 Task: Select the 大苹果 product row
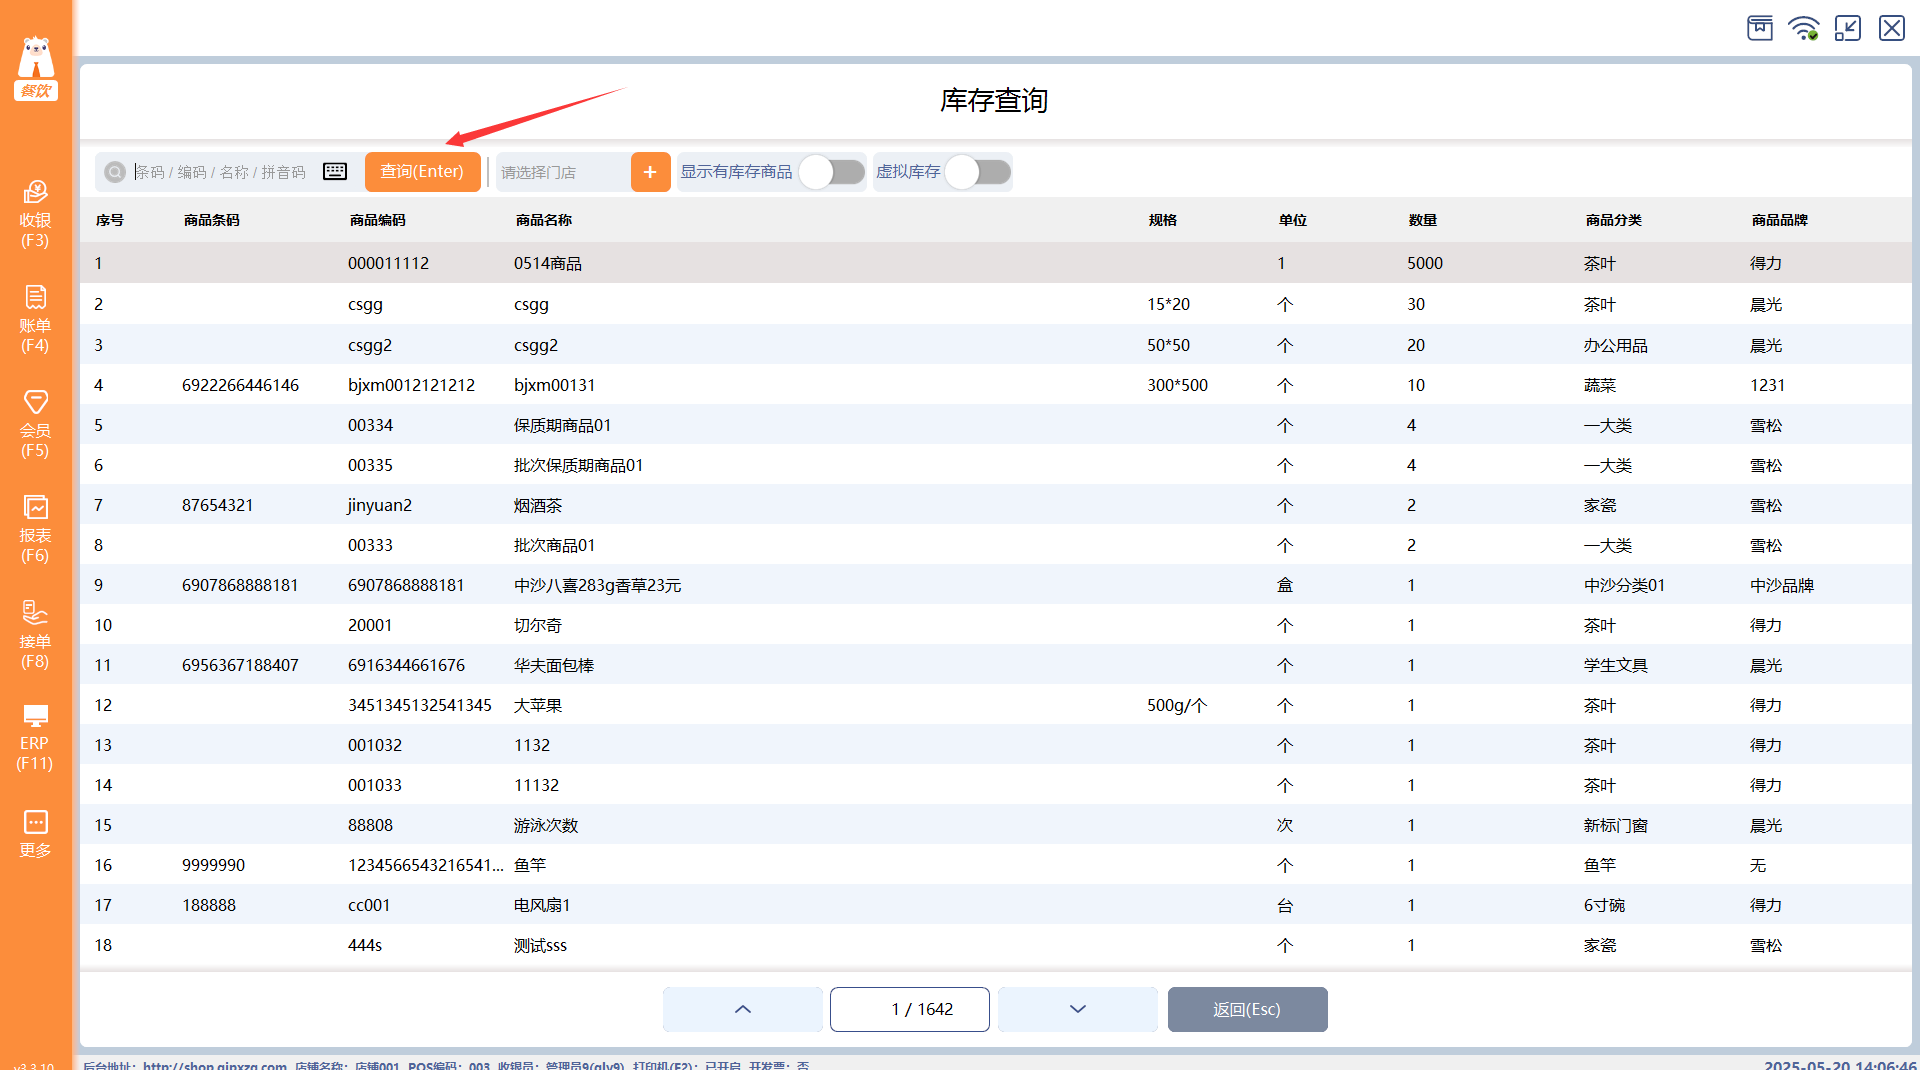[x=996, y=705]
